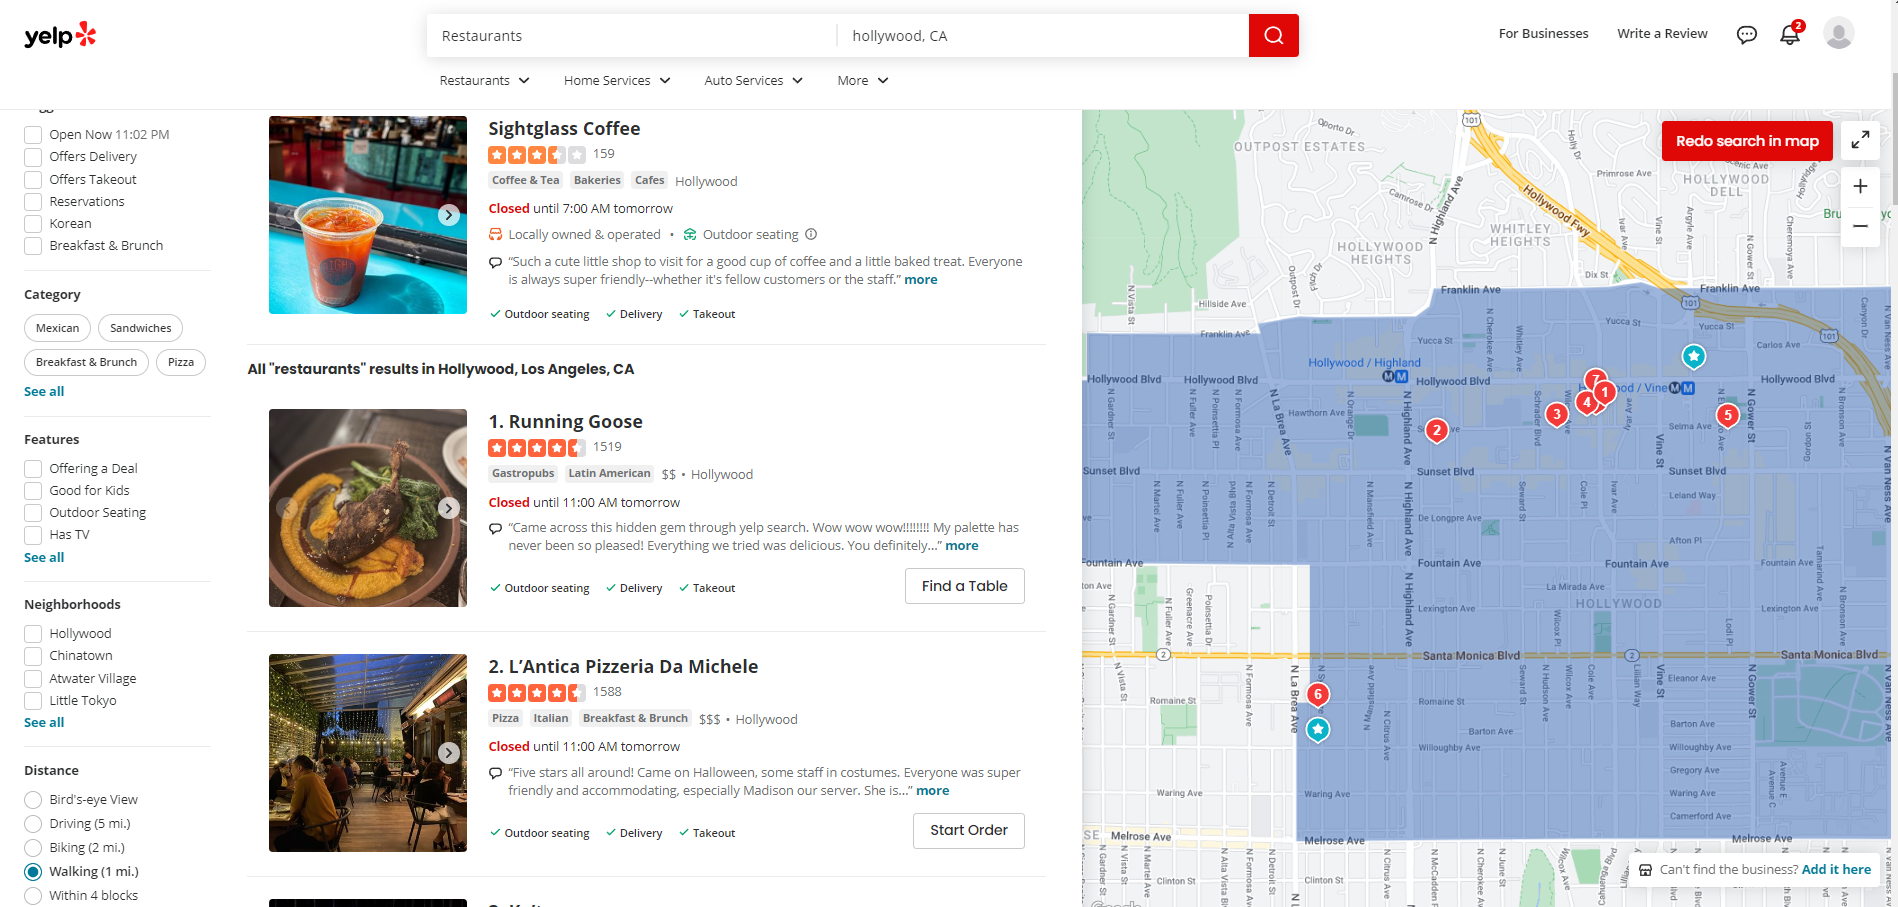Click the Restaurants search field

(632, 36)
